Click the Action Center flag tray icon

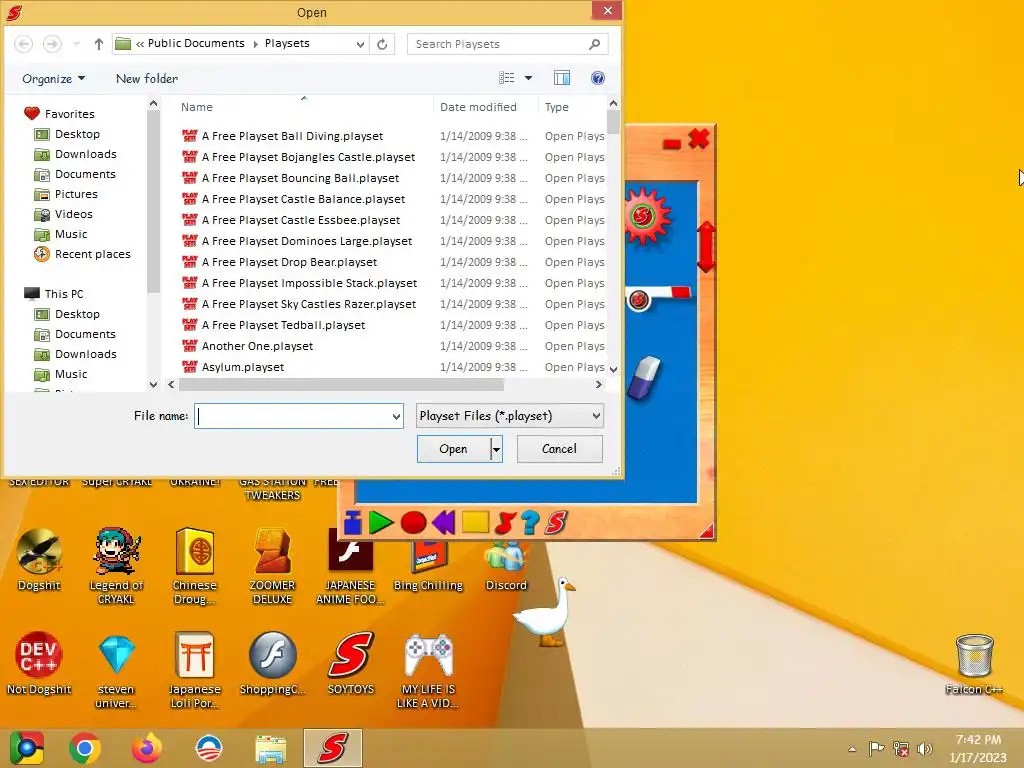coord(876,749)
